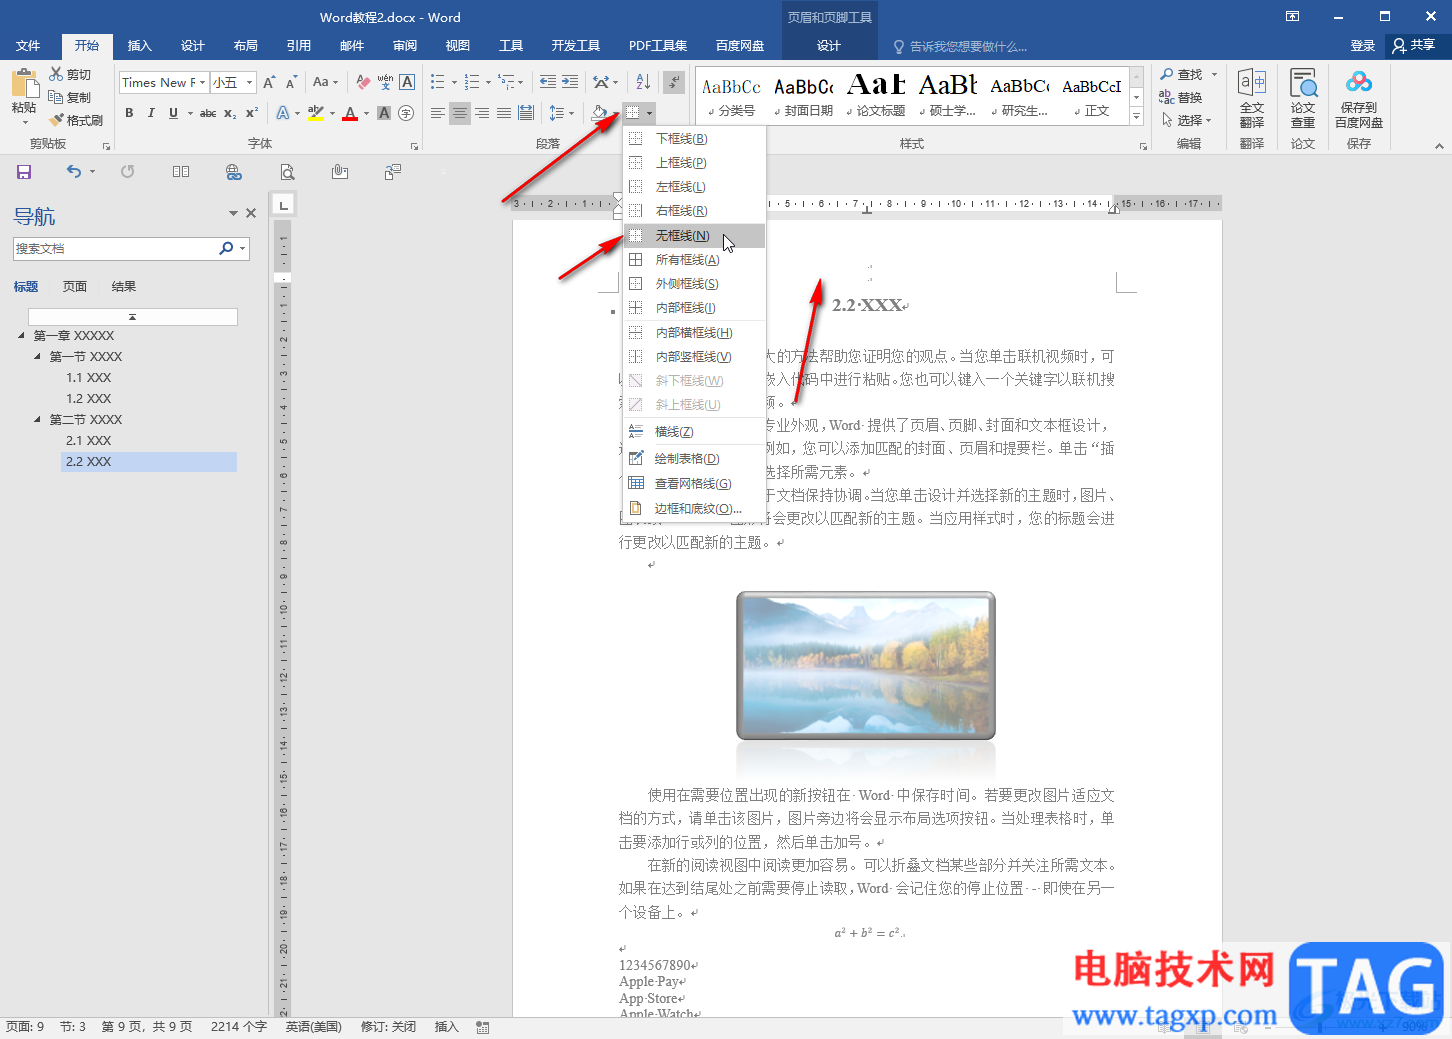Apply the 正文 style
Screen dimensions: 1452x1039
1092,96
